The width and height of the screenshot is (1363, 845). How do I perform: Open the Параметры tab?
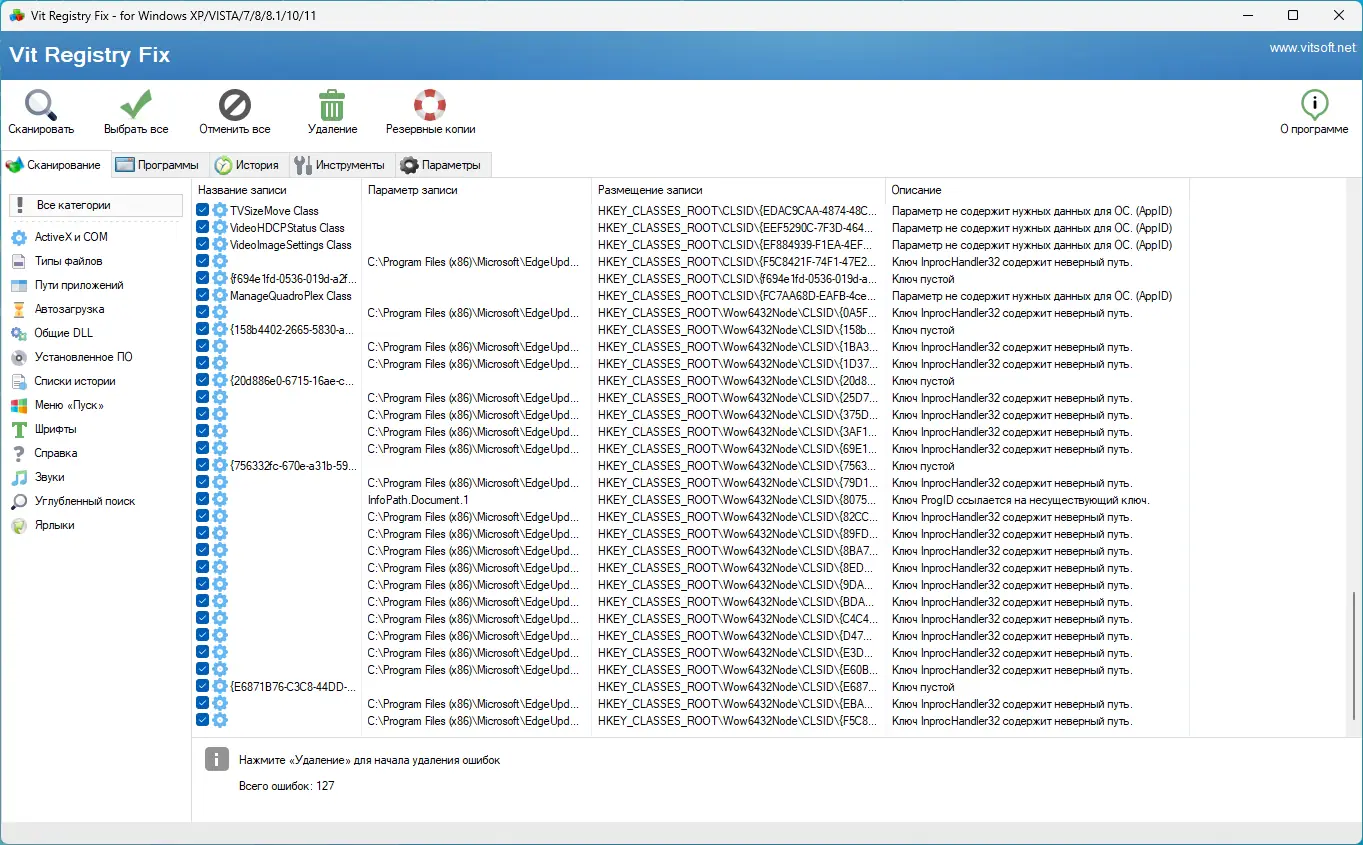[x=440, y=164]
